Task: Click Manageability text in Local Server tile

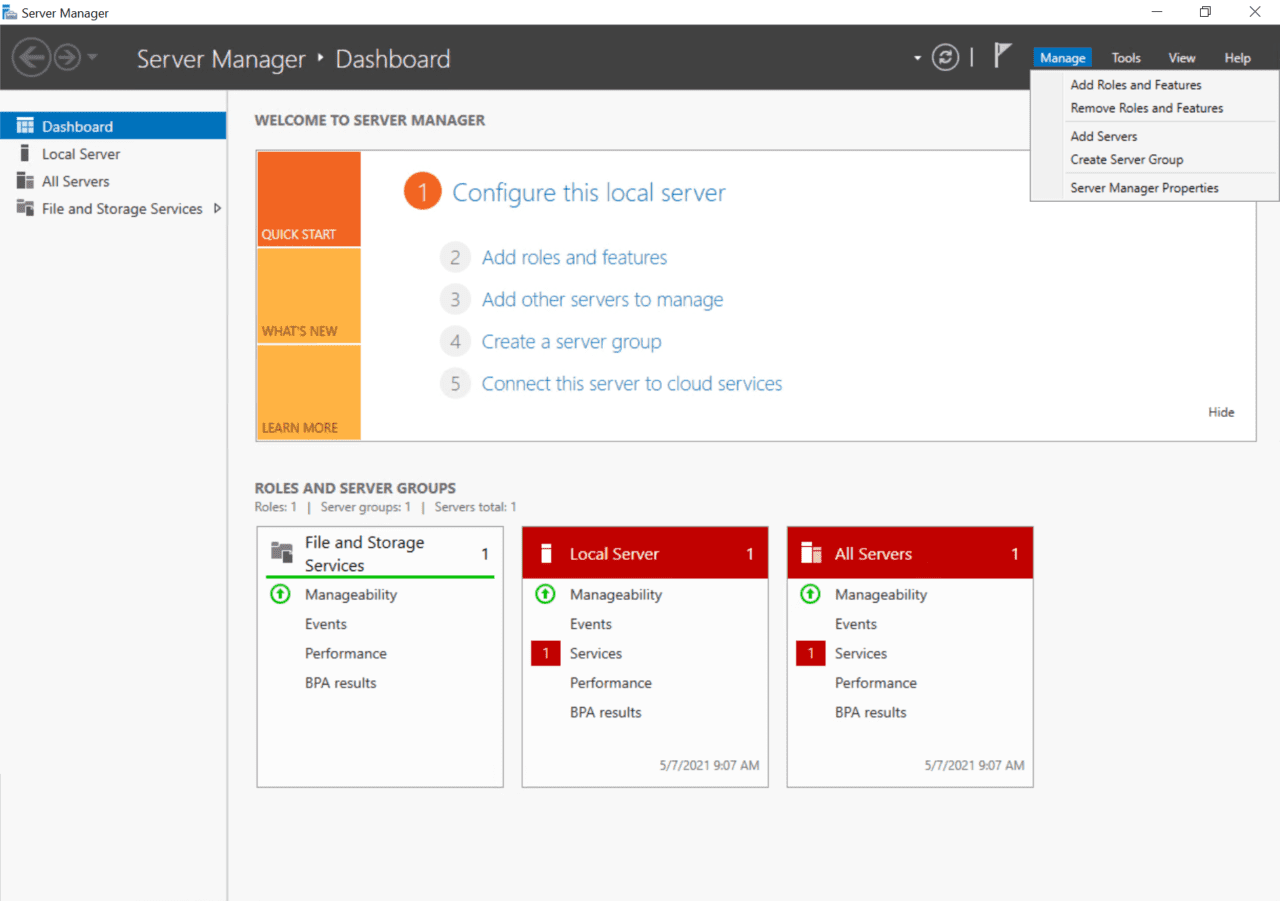Action: 616,594
